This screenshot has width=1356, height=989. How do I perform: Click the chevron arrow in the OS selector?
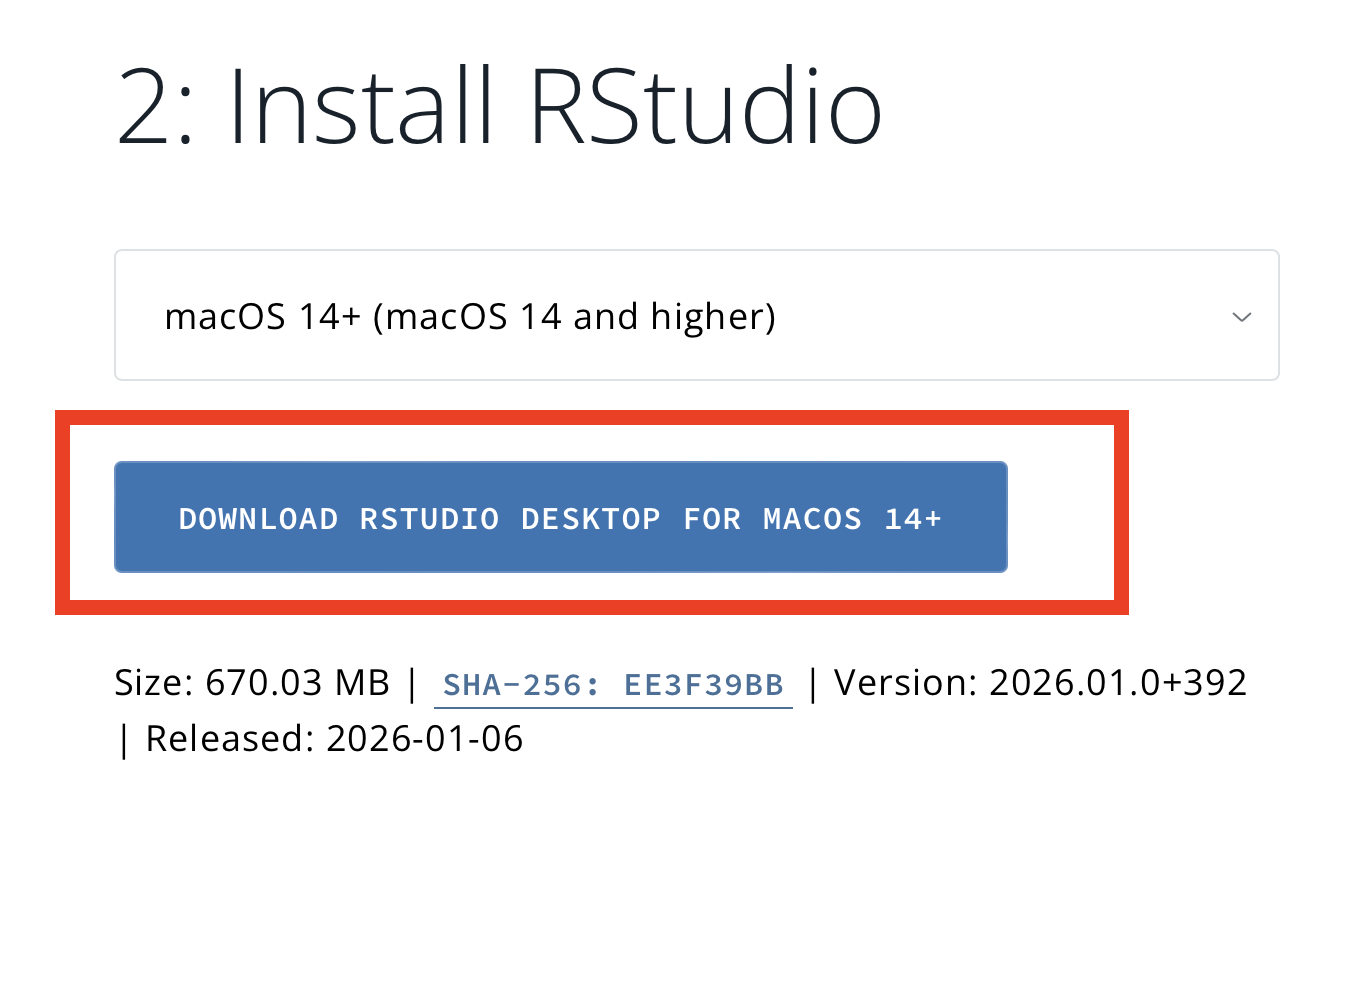[x=1242, y=317]
